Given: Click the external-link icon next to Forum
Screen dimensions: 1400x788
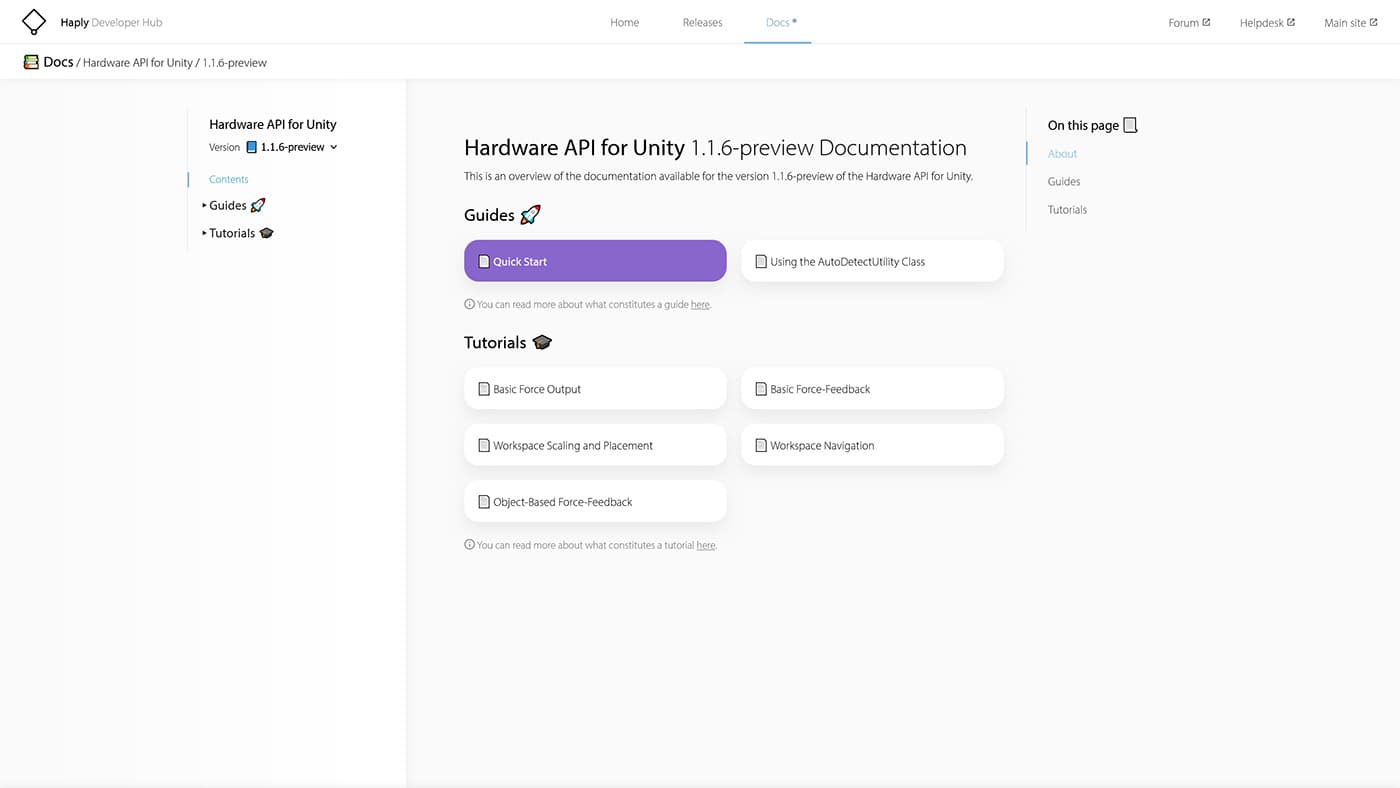Looking at the screenshot, I should pos(1208,21).
